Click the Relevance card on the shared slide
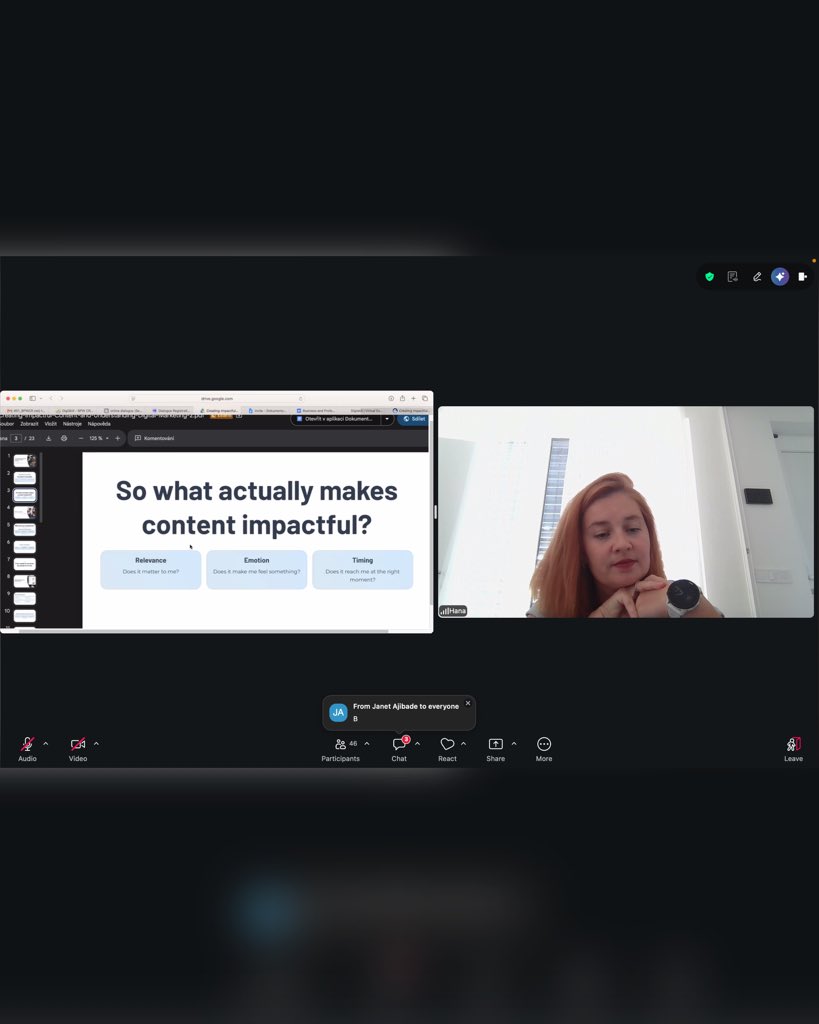 [x=151, y=569]
